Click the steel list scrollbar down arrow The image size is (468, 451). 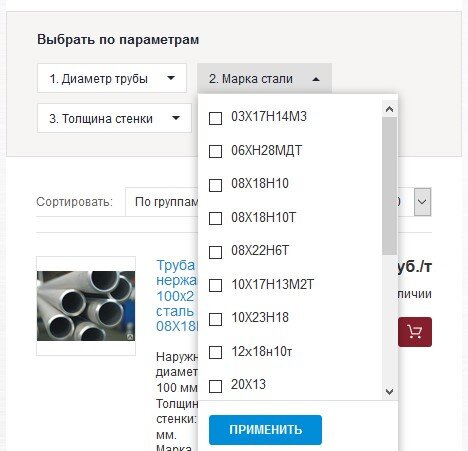[x=389, y=391]
